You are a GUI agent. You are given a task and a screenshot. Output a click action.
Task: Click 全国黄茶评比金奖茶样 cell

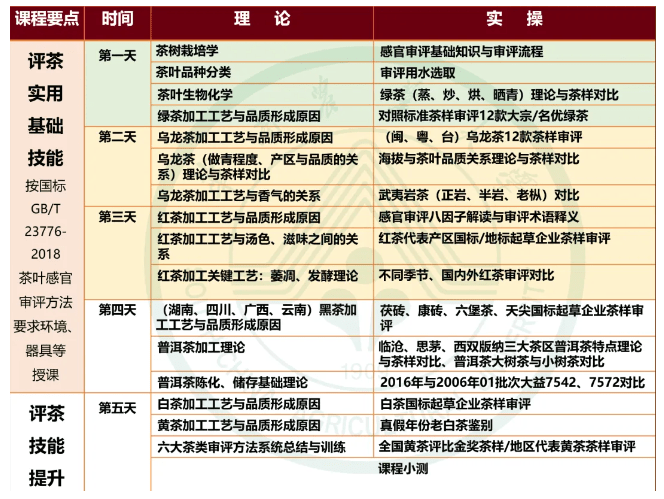[514, 446]
